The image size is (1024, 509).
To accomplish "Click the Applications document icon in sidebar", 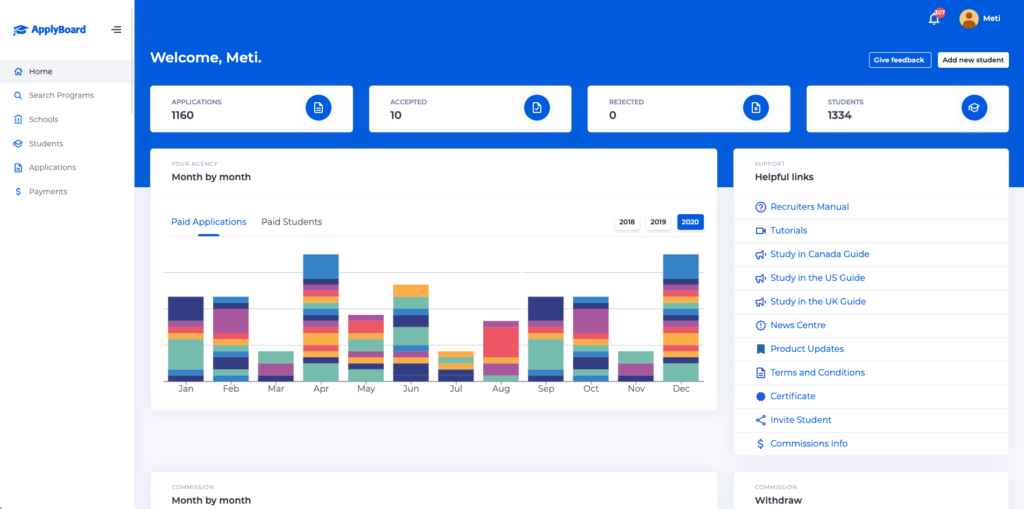I will tap(18, 168).
